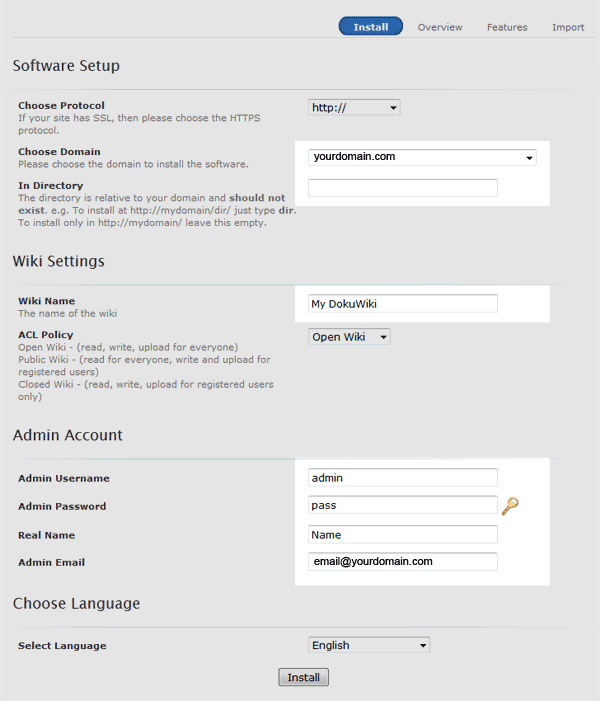Viewport: 600px width, 701px height.
Task: Click the Wiki Settings heading
Action: pos(59,261)
